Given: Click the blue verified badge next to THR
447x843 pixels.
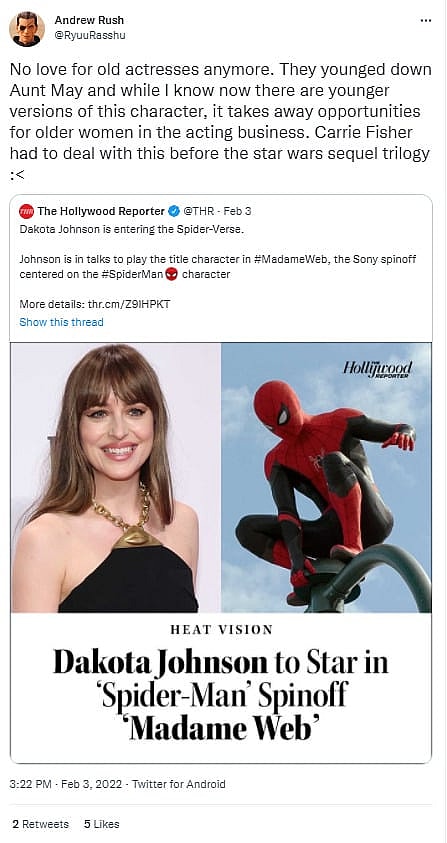Looking at the screenshot, I should pos(174,211).
